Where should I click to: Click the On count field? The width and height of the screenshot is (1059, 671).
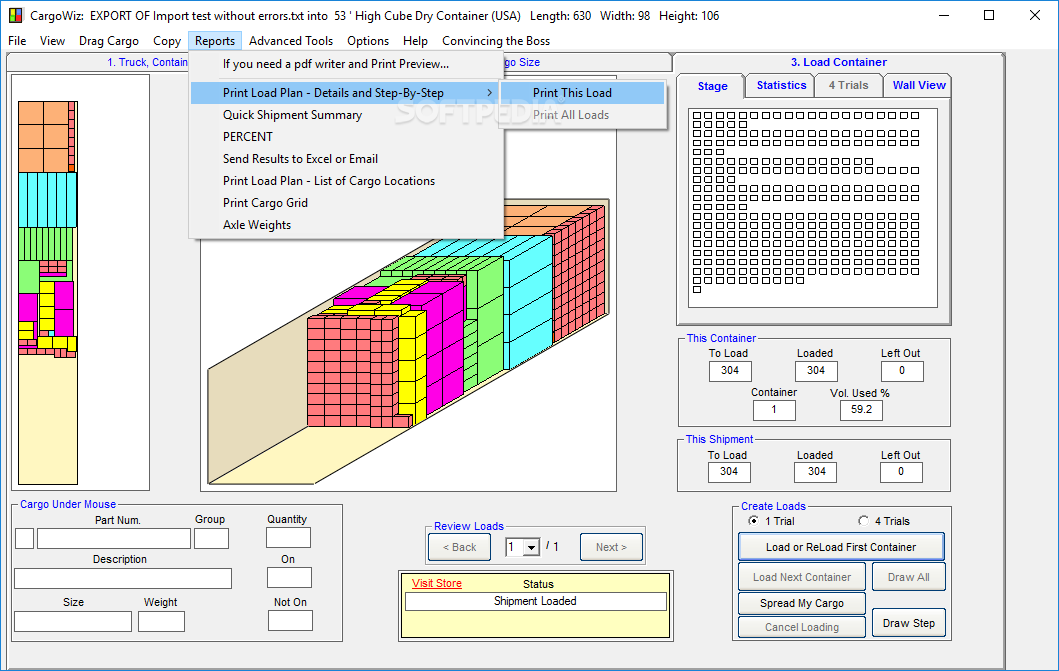(289, 578)
